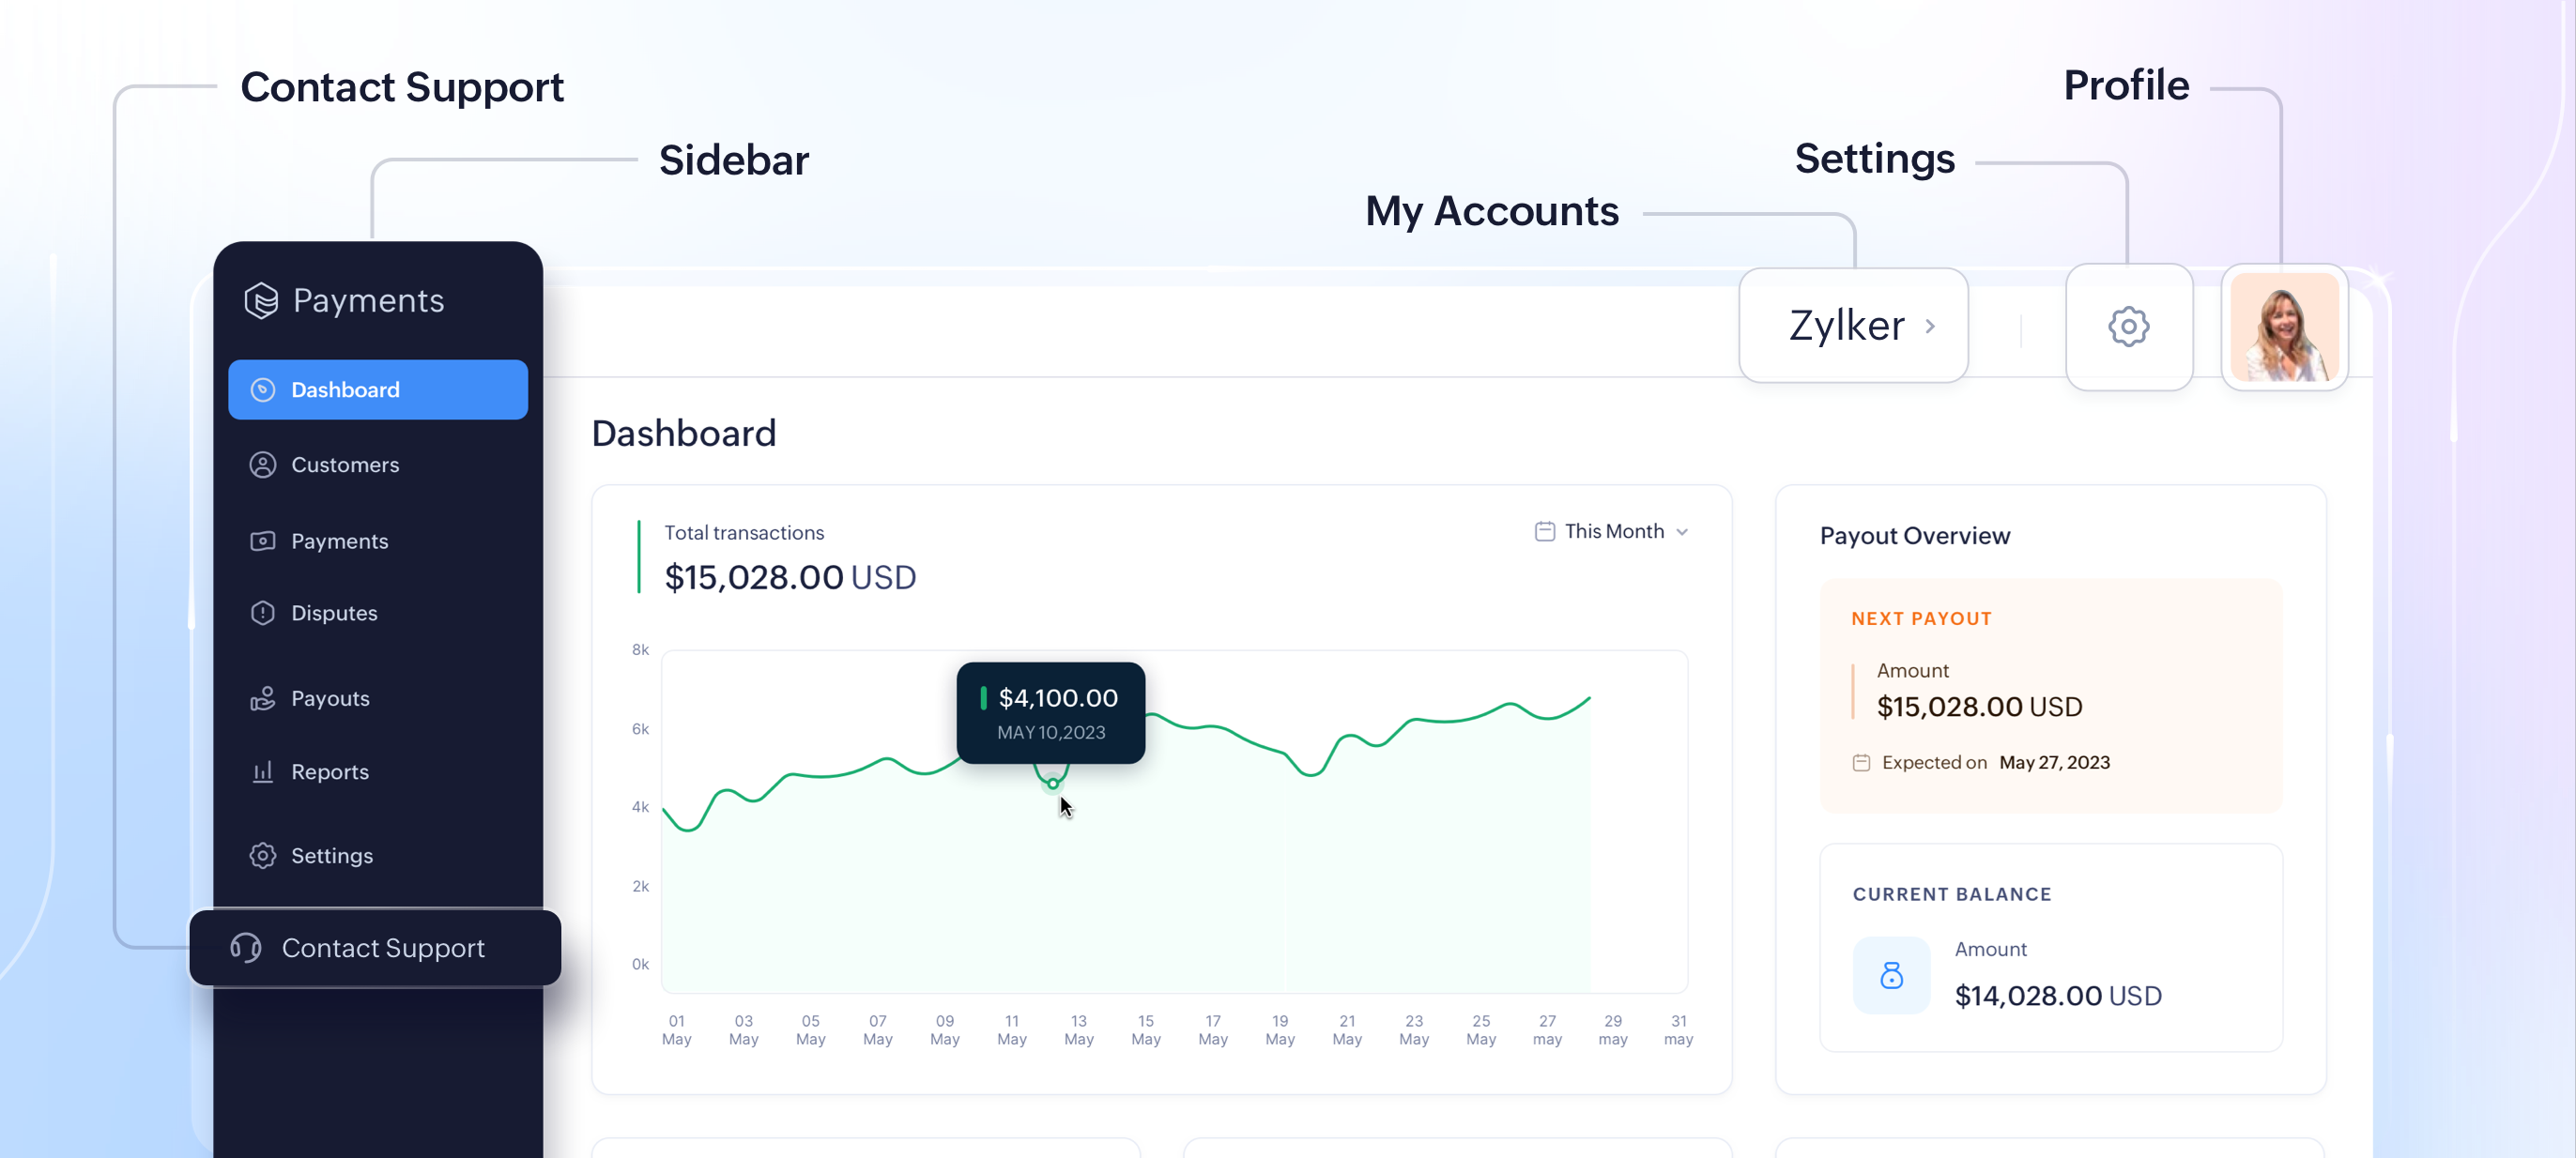Click the money bag icon beside current balance
2576x1158 pixels.
click(x=1891, y=975)
